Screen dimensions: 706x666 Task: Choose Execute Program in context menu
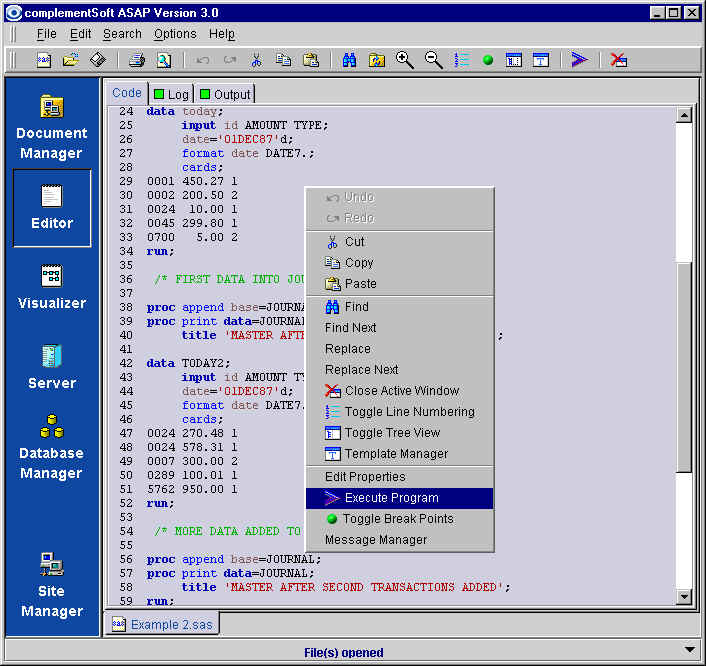[x=399, y=498]
